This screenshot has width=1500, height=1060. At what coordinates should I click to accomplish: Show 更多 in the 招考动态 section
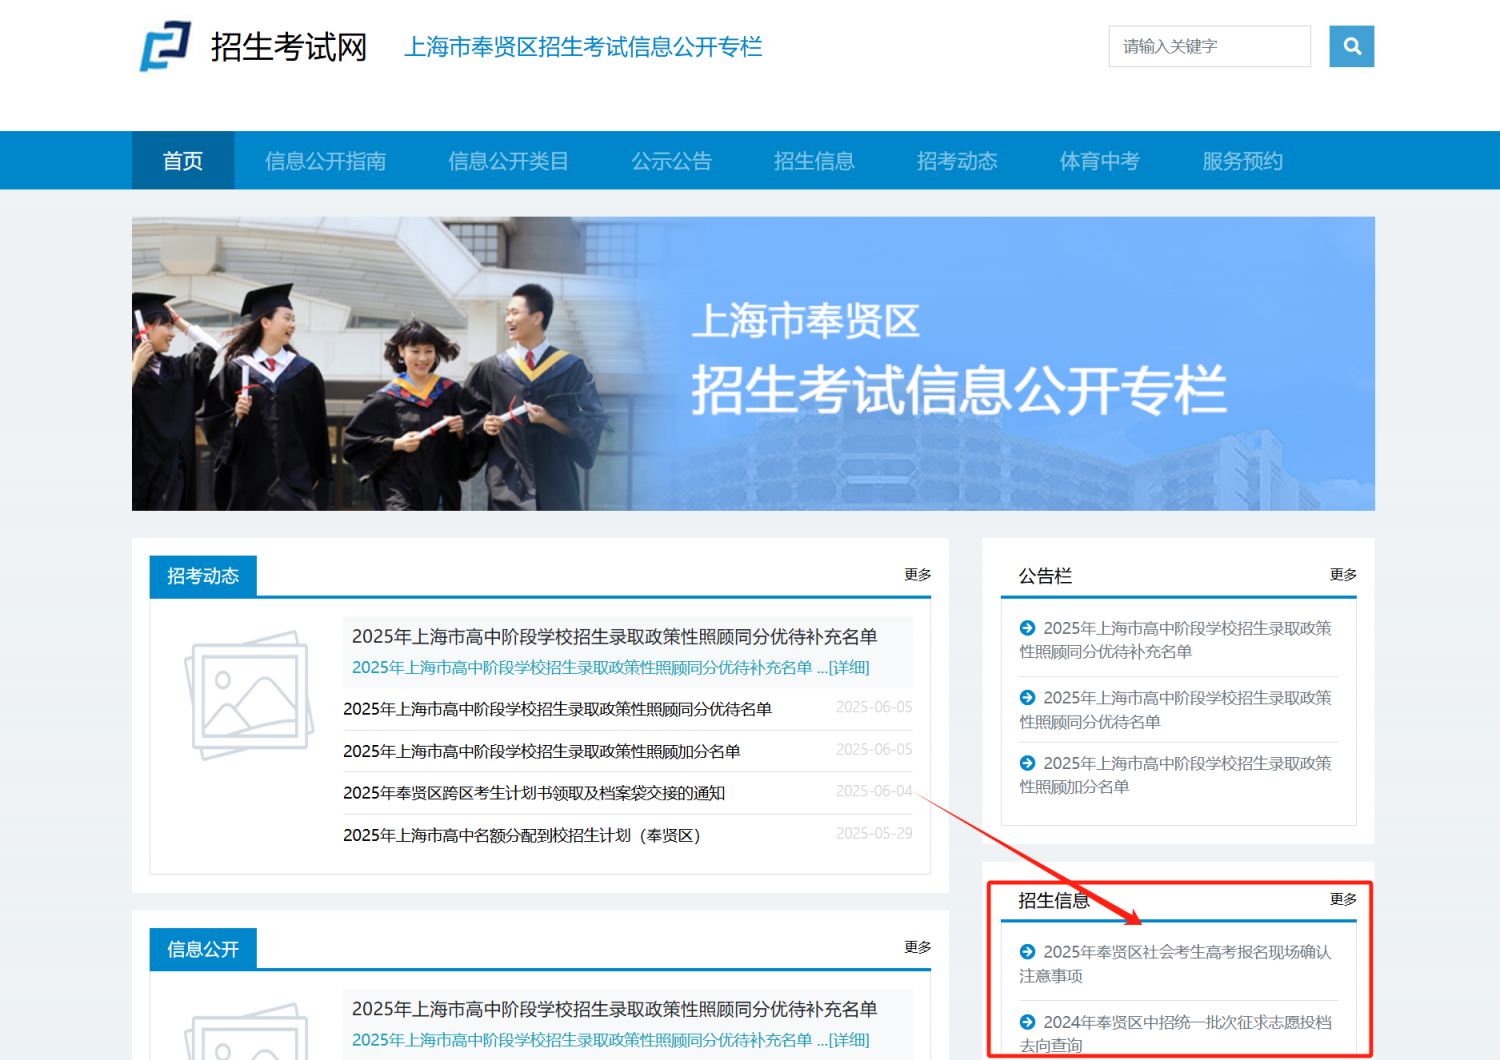click(x=917, y=574)
